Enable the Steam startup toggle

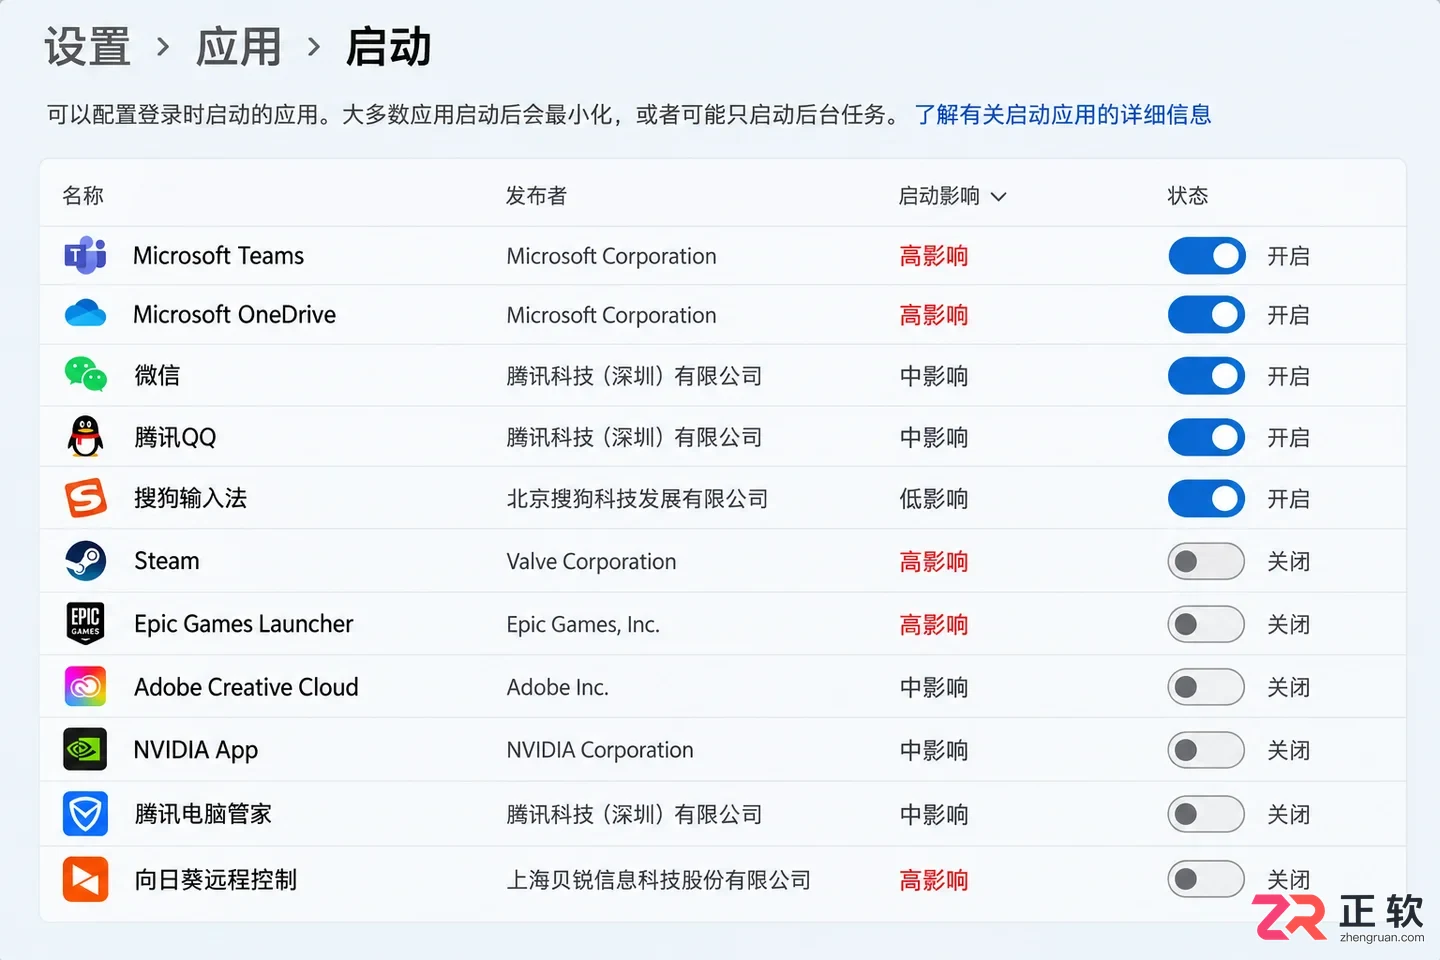(x=1206, y=561)
